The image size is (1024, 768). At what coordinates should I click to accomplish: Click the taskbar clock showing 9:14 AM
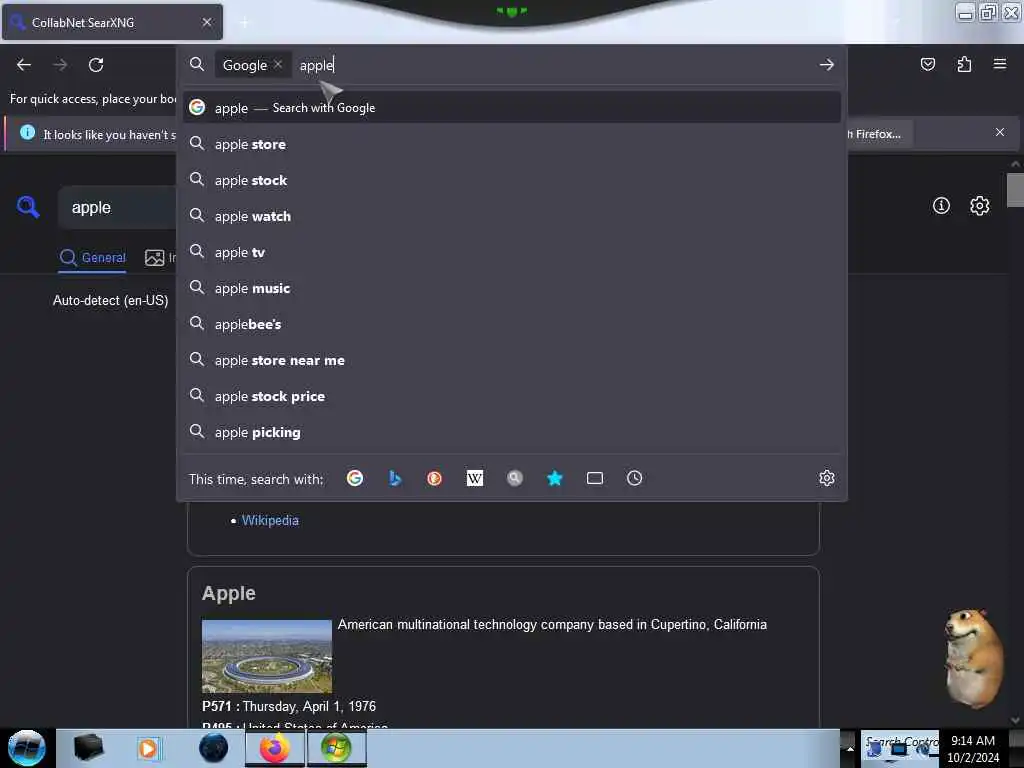tap(972, 748)
